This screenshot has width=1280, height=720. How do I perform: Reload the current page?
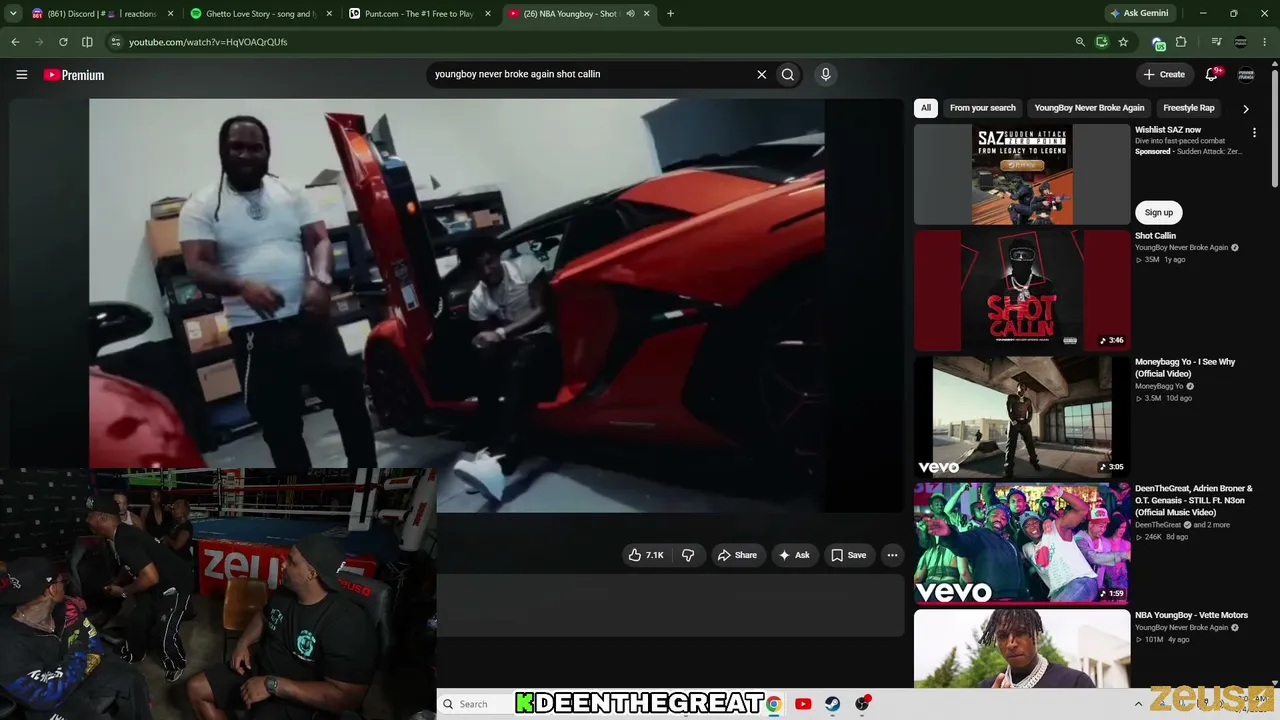click(x=63, y=42)
